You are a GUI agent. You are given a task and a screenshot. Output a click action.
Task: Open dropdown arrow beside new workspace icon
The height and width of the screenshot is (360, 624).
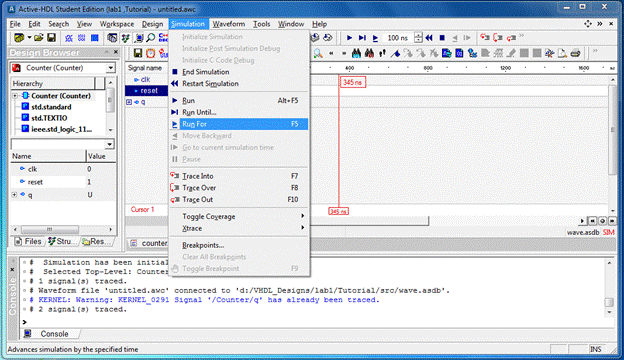tap(29, 38)
